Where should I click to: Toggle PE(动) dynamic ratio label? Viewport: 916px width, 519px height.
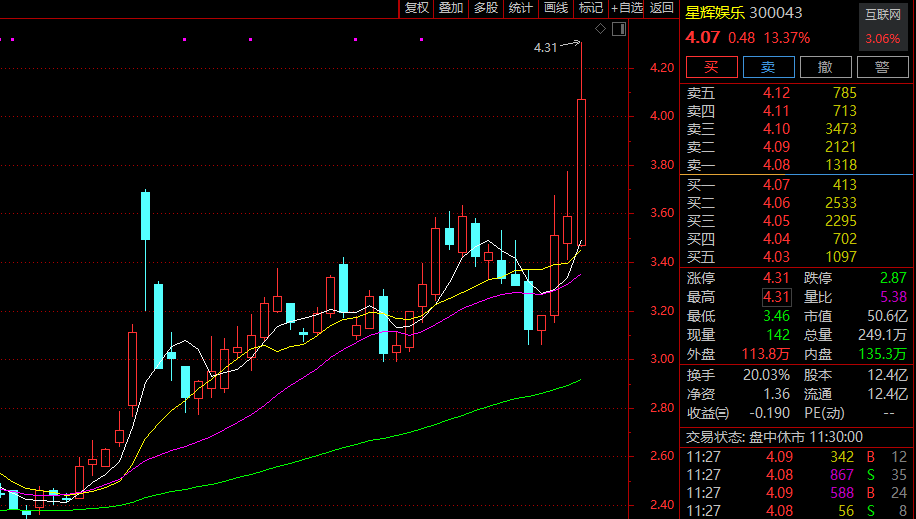pyautogui.click(x=825, y=413)
